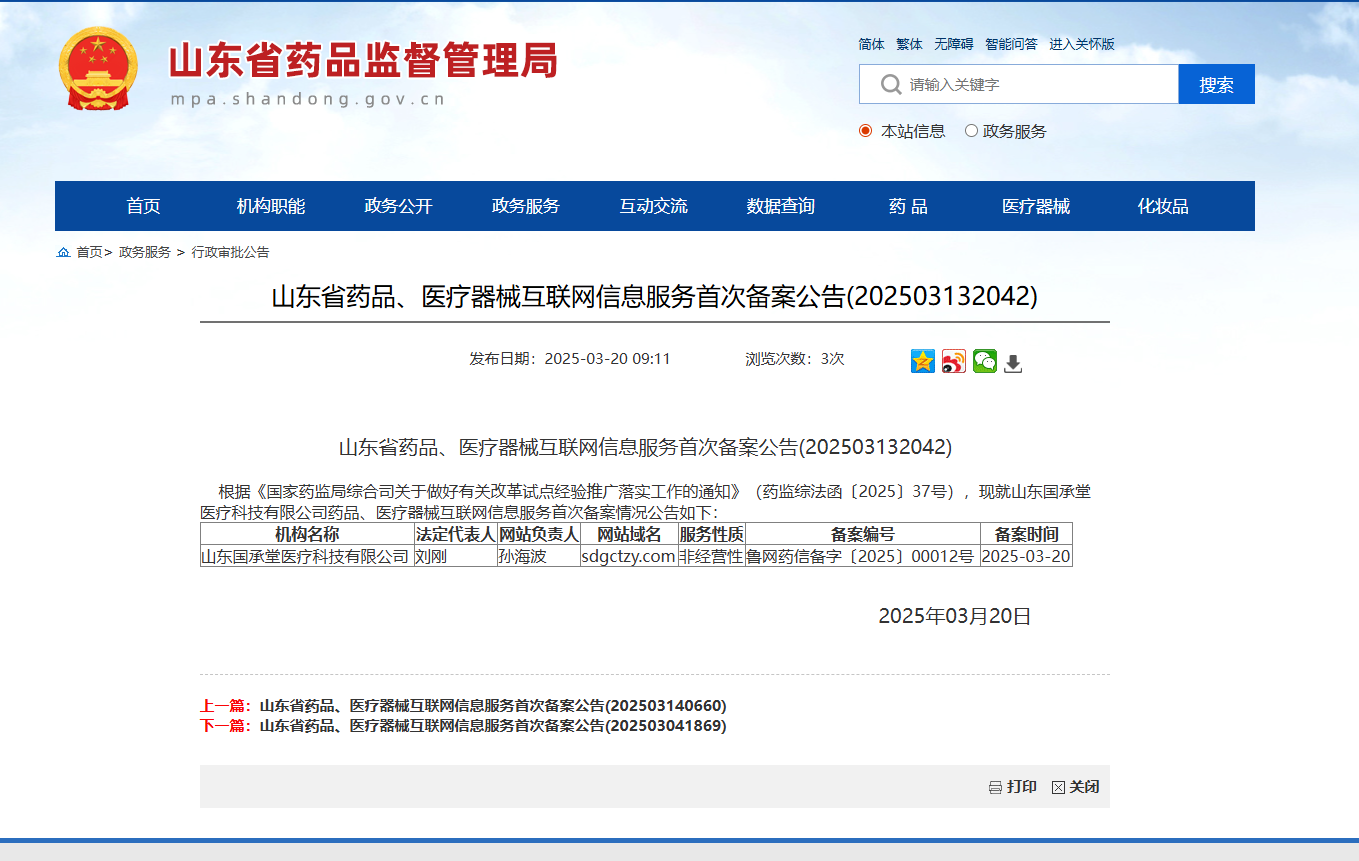
Task: Click the keyword search input field
Action: [1030, 84]
